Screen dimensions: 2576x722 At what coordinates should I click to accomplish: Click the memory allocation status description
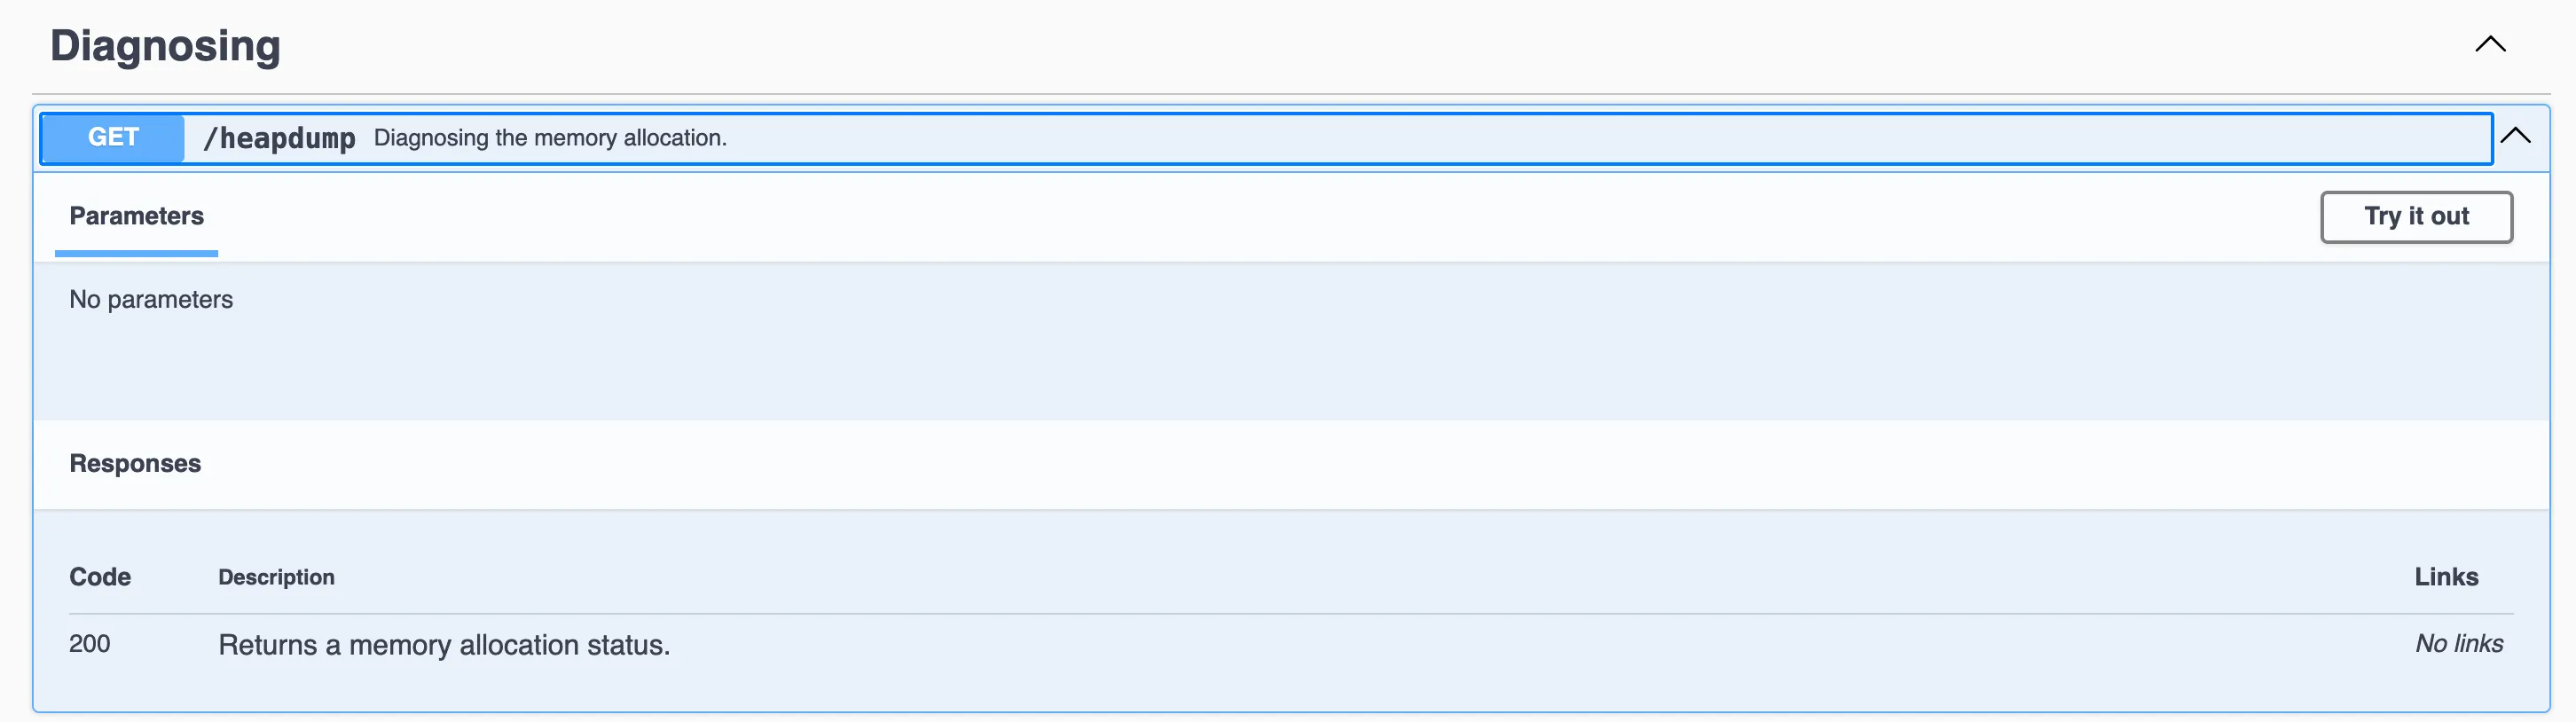(x=444, y=645)
